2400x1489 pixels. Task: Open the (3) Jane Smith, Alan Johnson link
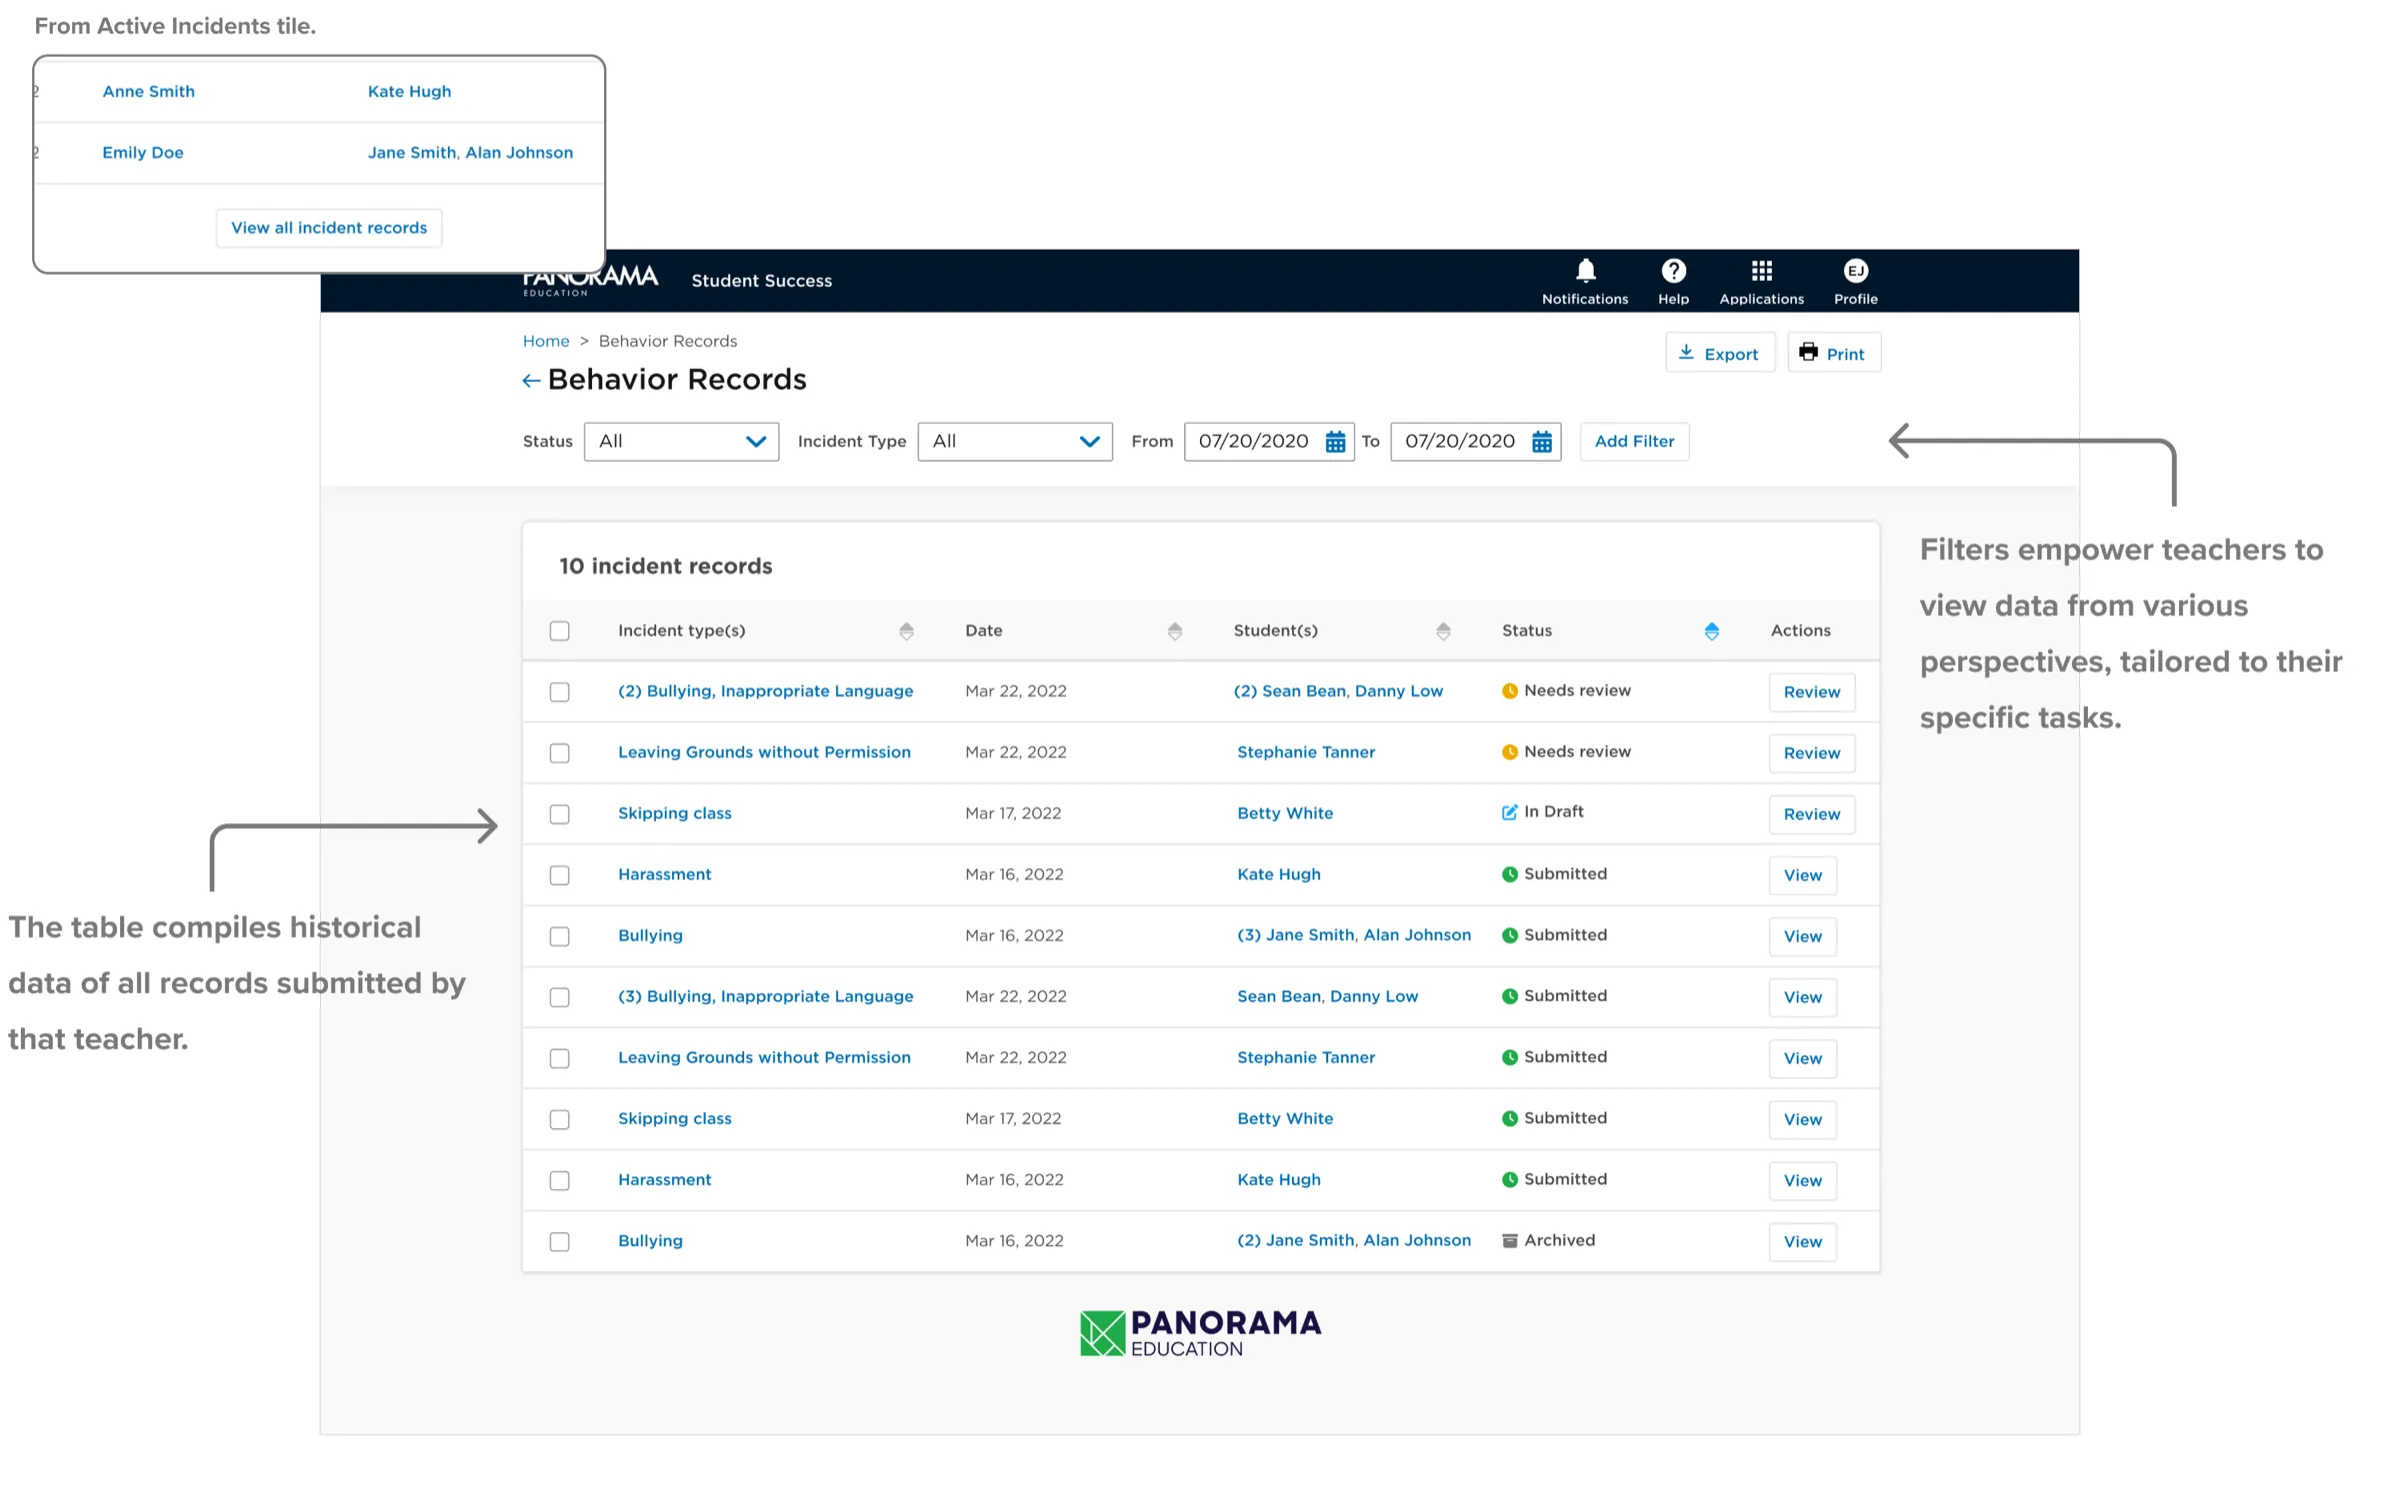[x=1353, y=935]
